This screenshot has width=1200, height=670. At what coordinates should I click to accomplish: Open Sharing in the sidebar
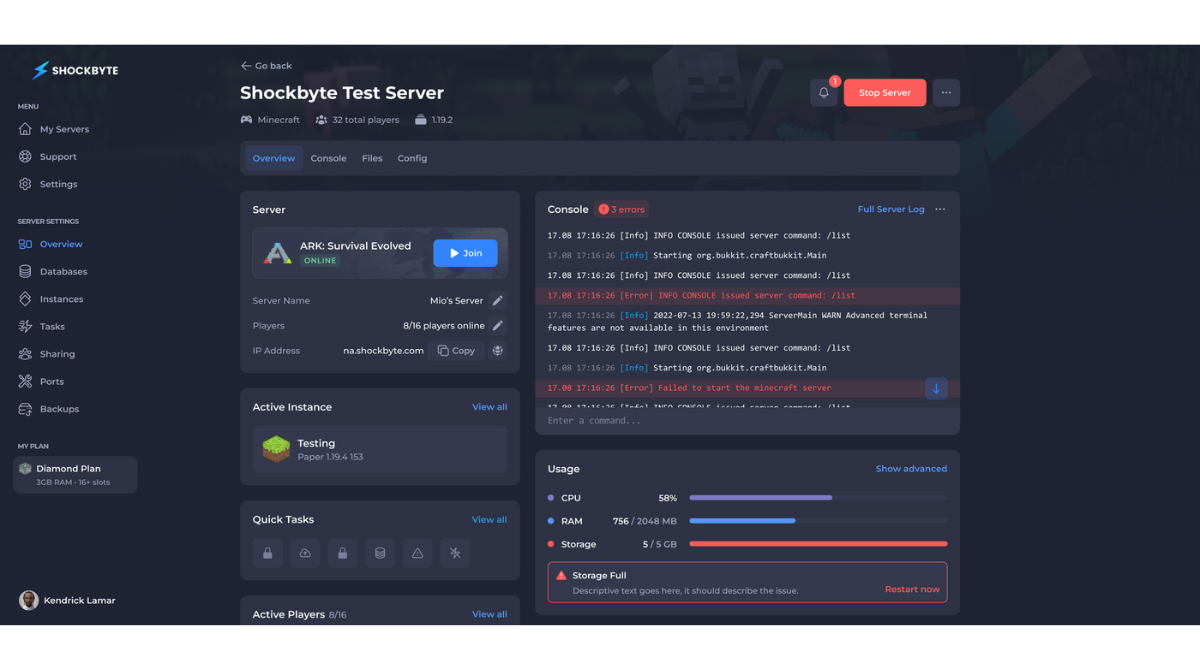(x=47, y=354)
